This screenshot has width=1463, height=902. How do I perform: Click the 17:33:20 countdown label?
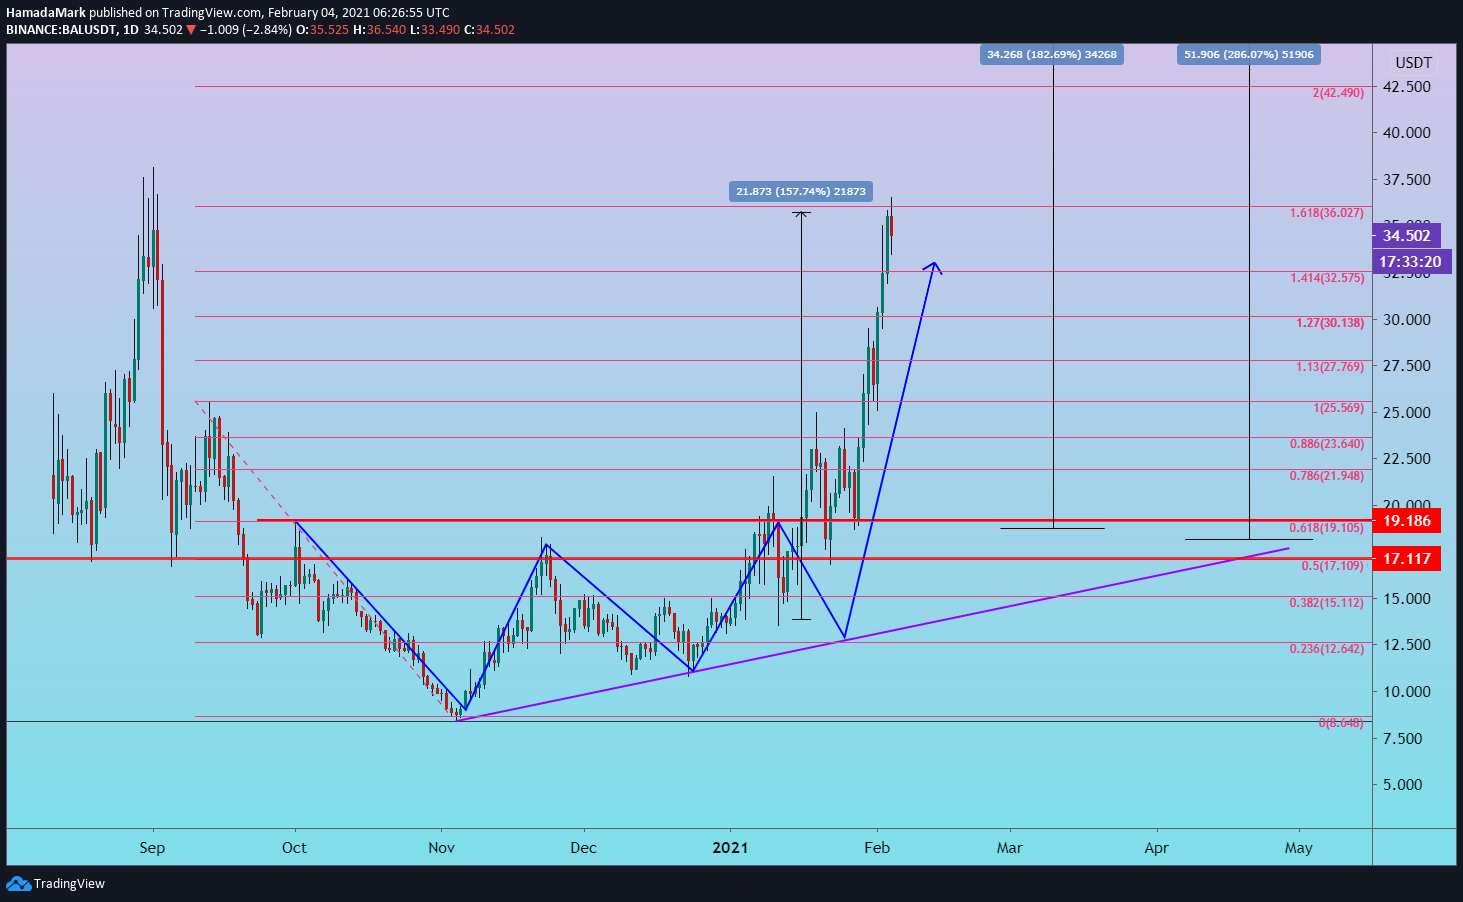point(1410,262)
